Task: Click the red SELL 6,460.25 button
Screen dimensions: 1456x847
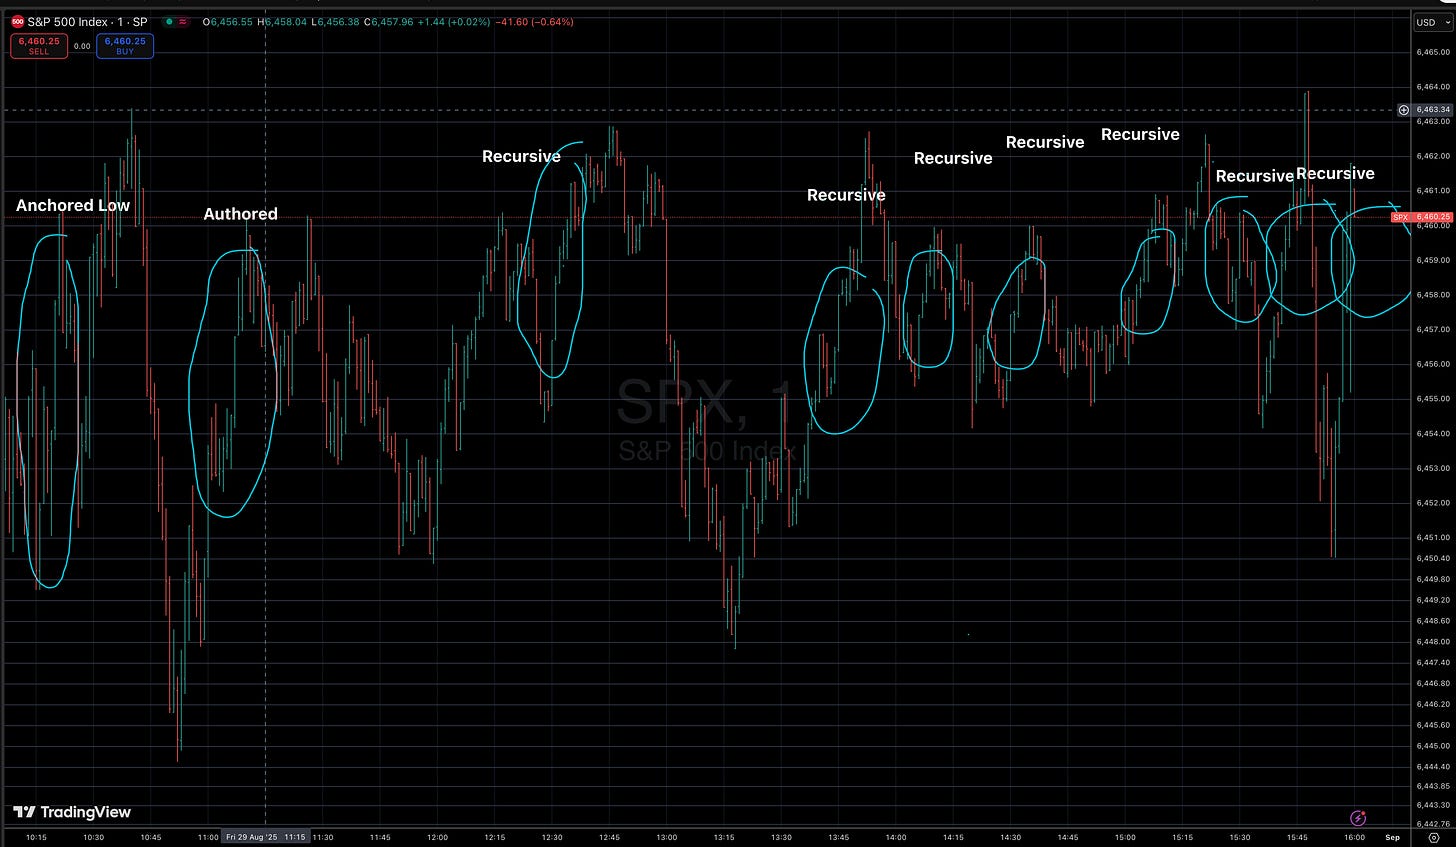Action: point(39,46)
